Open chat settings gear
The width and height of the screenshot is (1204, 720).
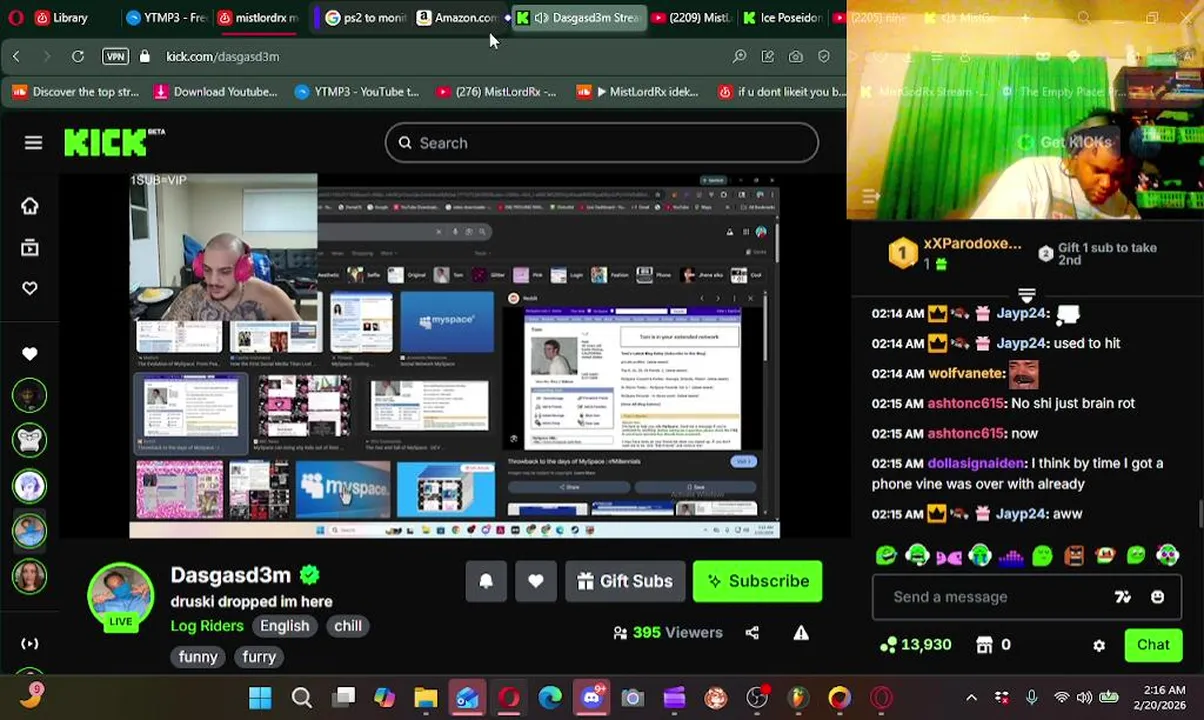(1099, 646)
